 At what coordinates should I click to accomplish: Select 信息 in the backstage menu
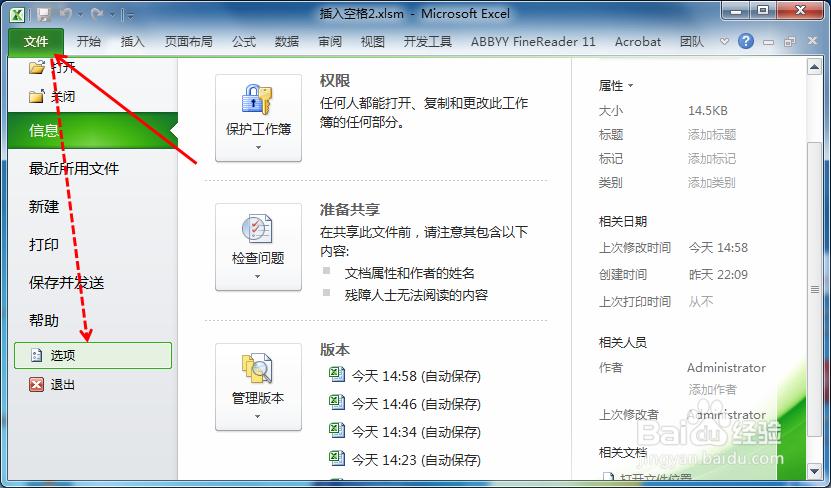pos(93,130)
